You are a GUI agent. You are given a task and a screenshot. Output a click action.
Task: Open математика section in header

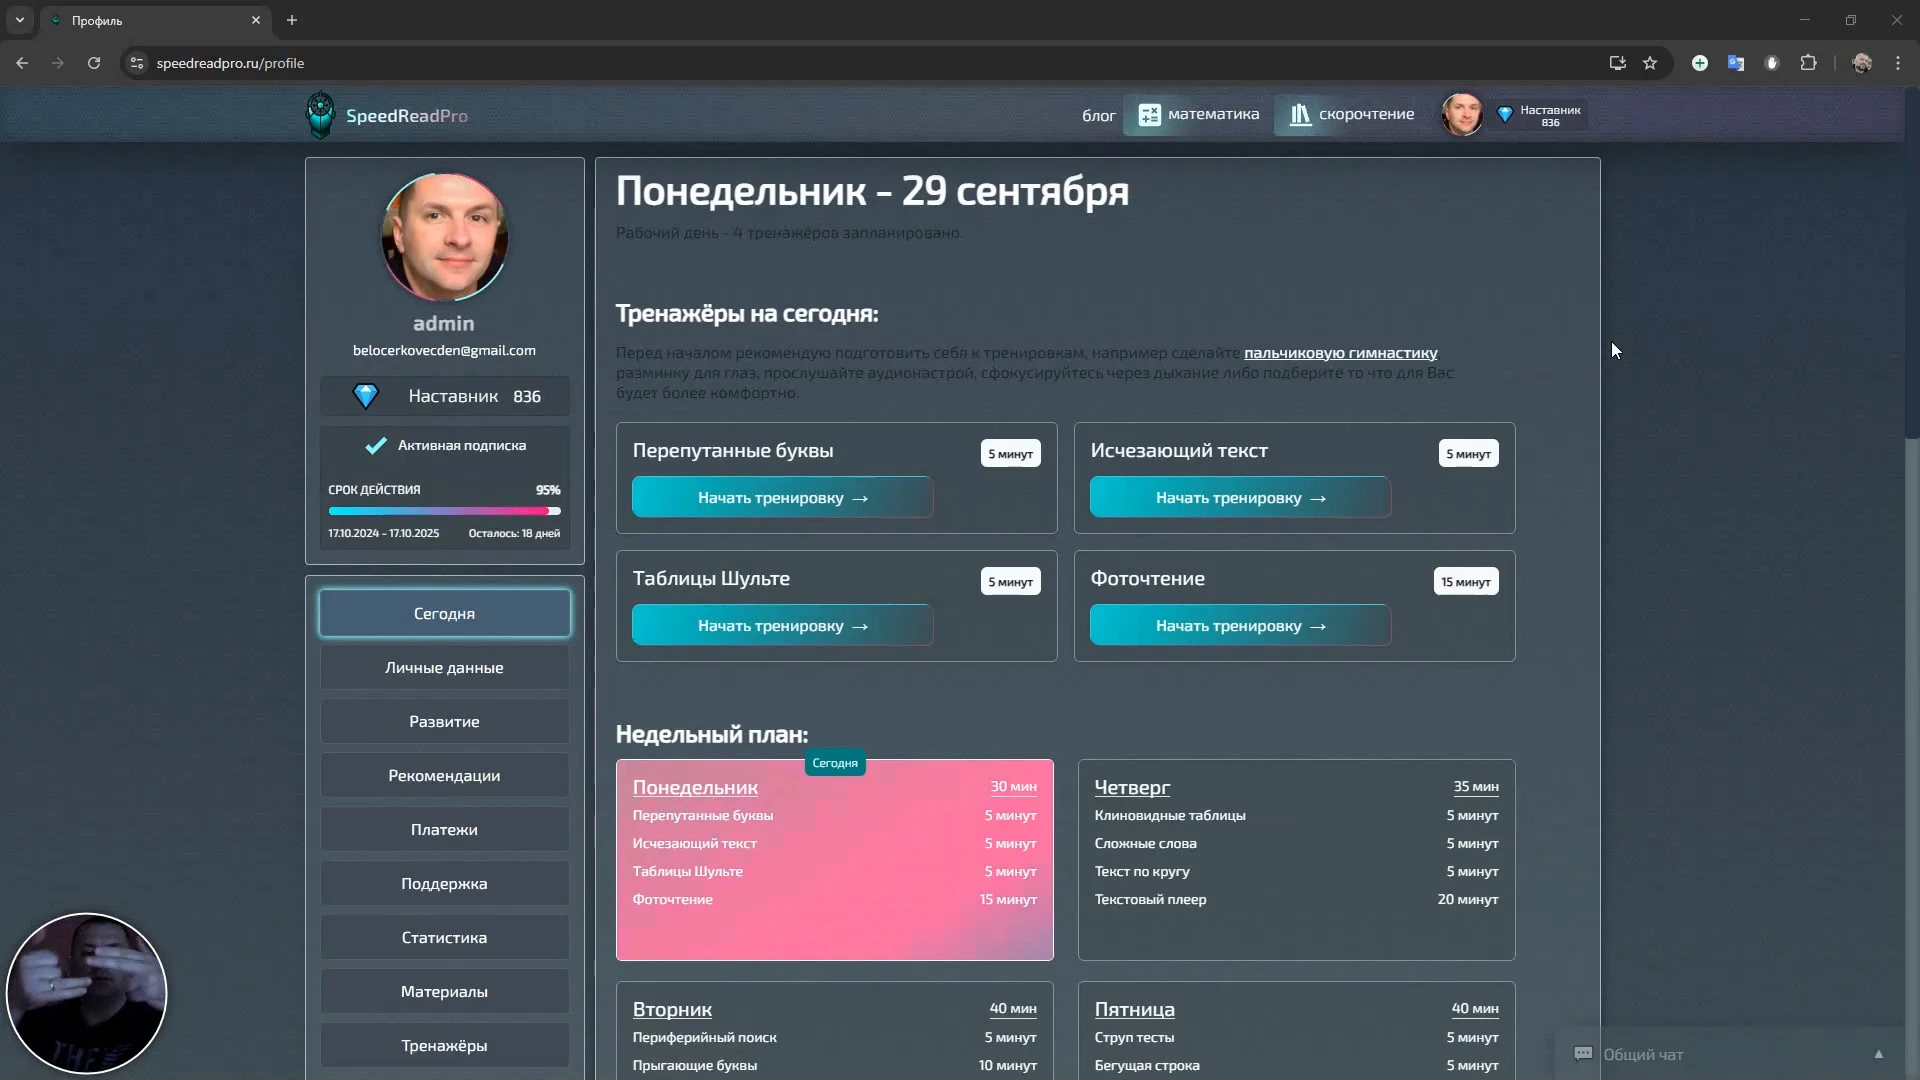pyautogui.click(x=1198, y=115)
